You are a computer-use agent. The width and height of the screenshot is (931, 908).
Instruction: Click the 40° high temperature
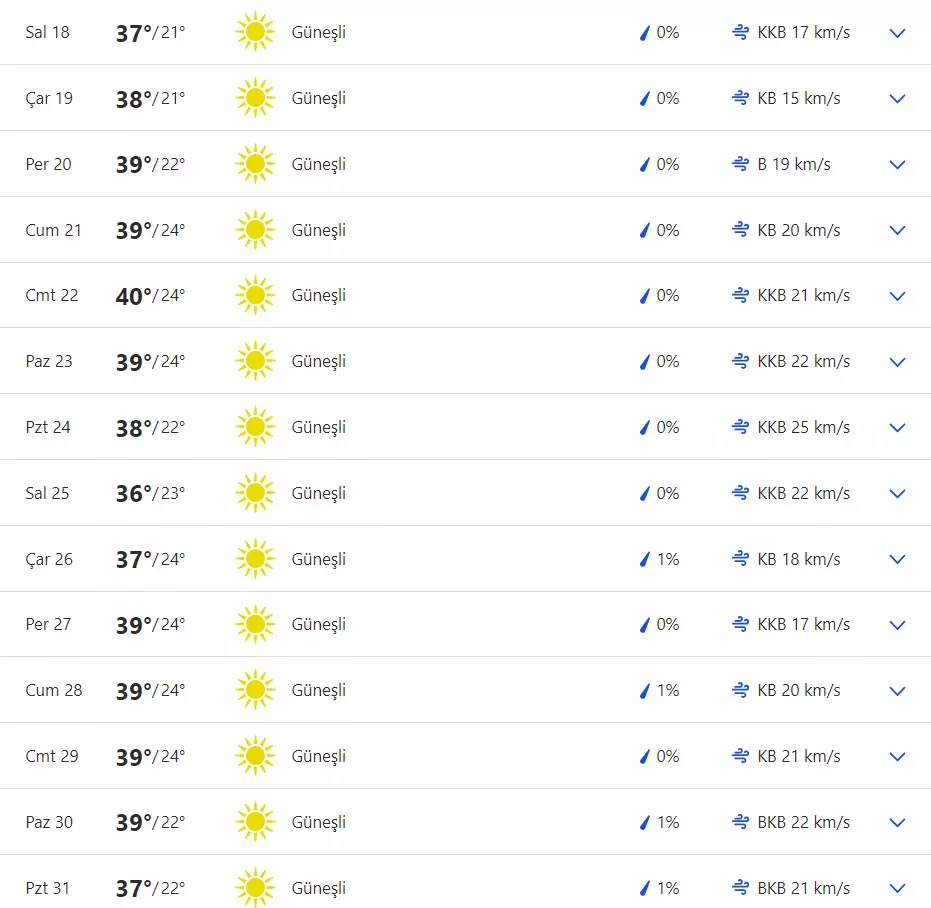pos(134,296)
